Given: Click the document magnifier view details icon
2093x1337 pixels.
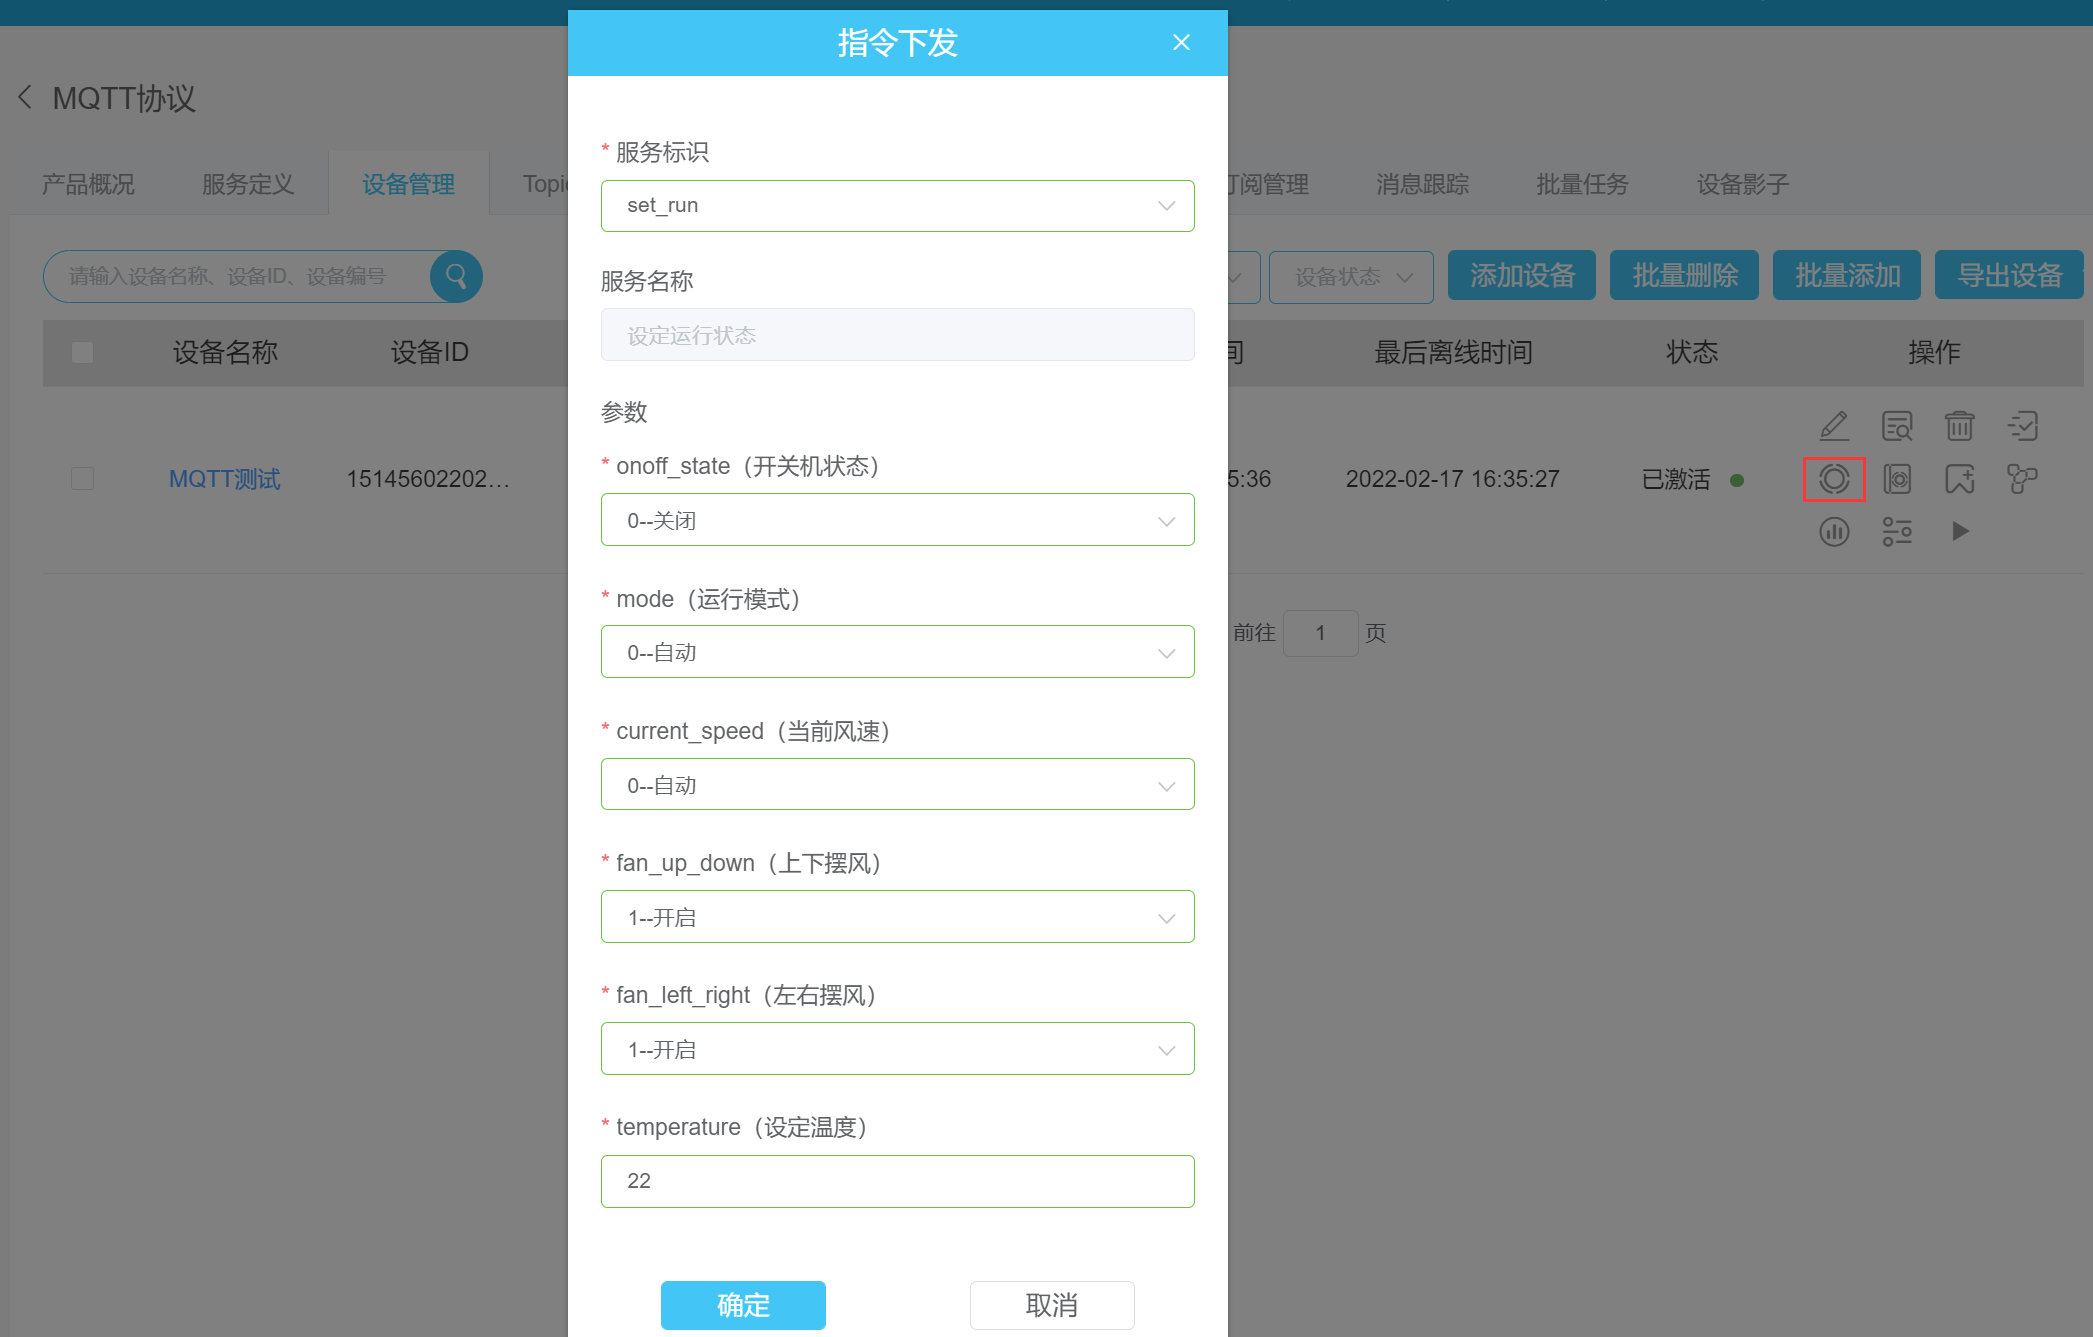Looking at the screenshot, I should 1896,426.
